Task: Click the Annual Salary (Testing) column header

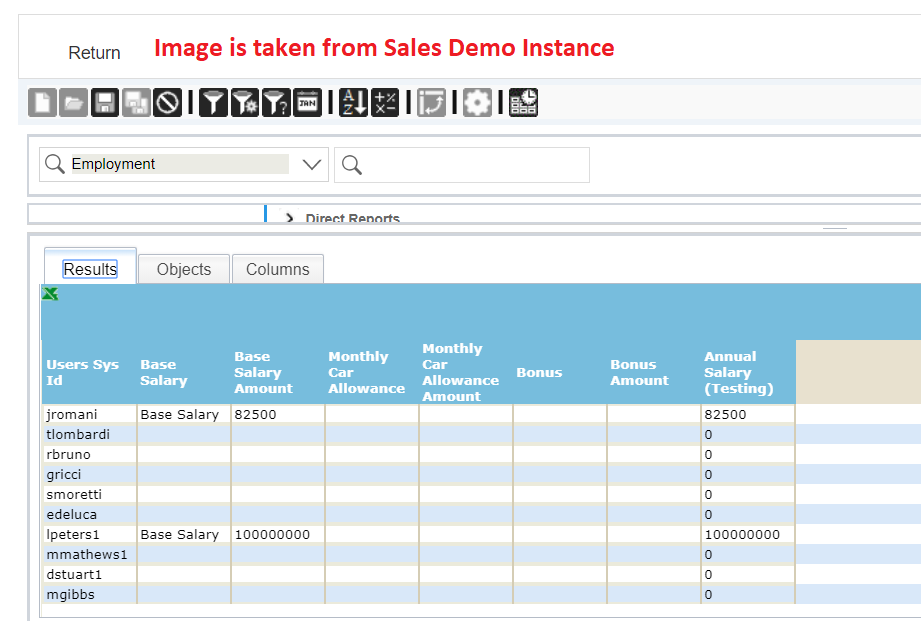Action: click(x=748, y=372)
